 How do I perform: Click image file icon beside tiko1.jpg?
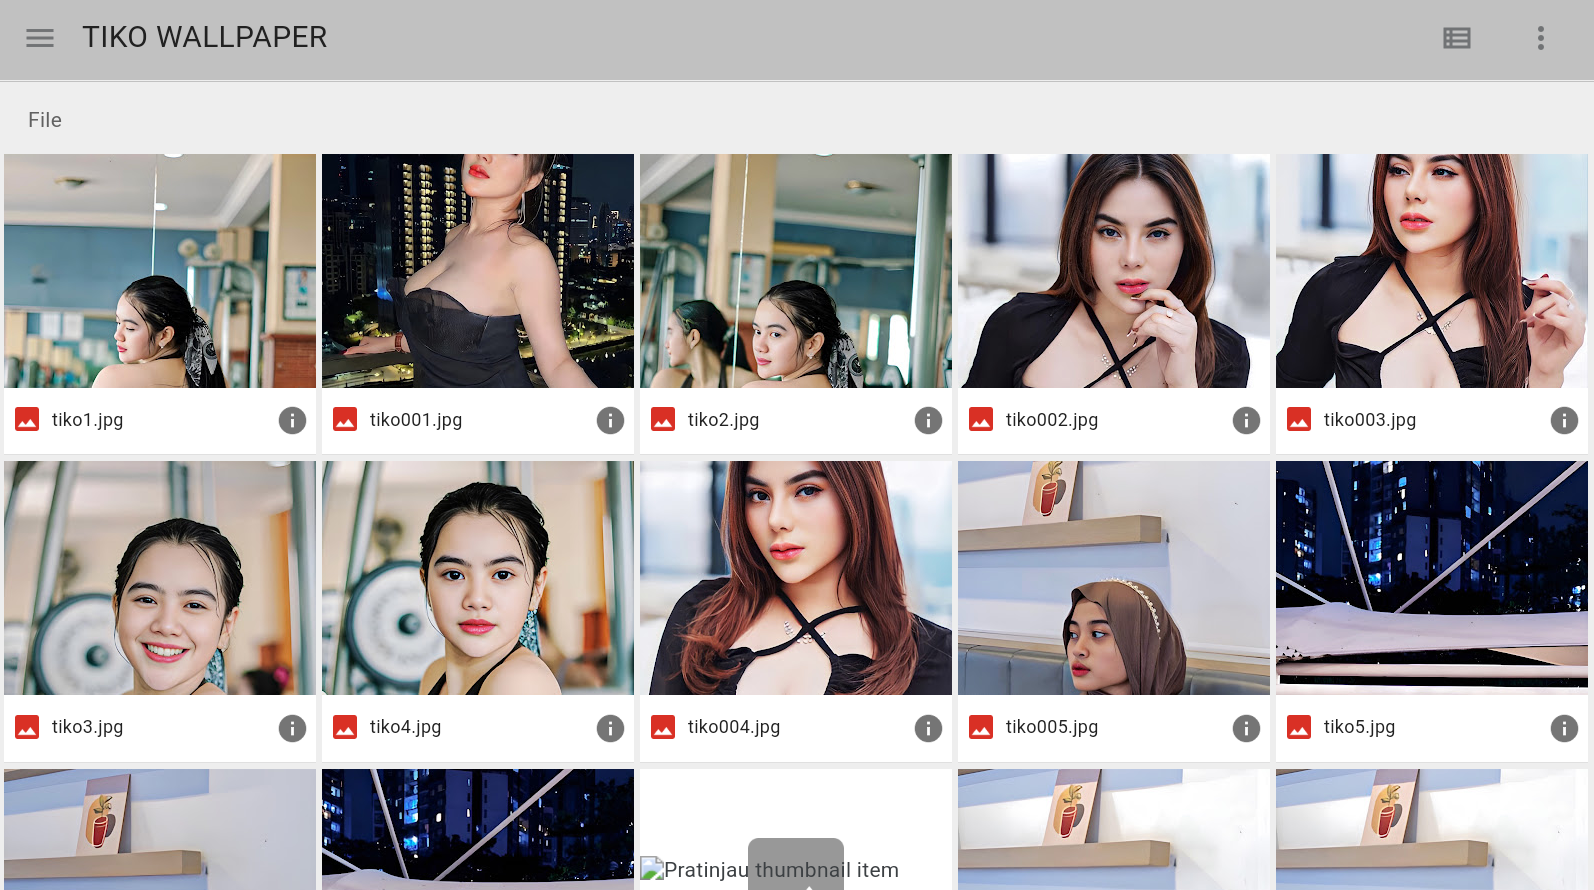[27, 420]
